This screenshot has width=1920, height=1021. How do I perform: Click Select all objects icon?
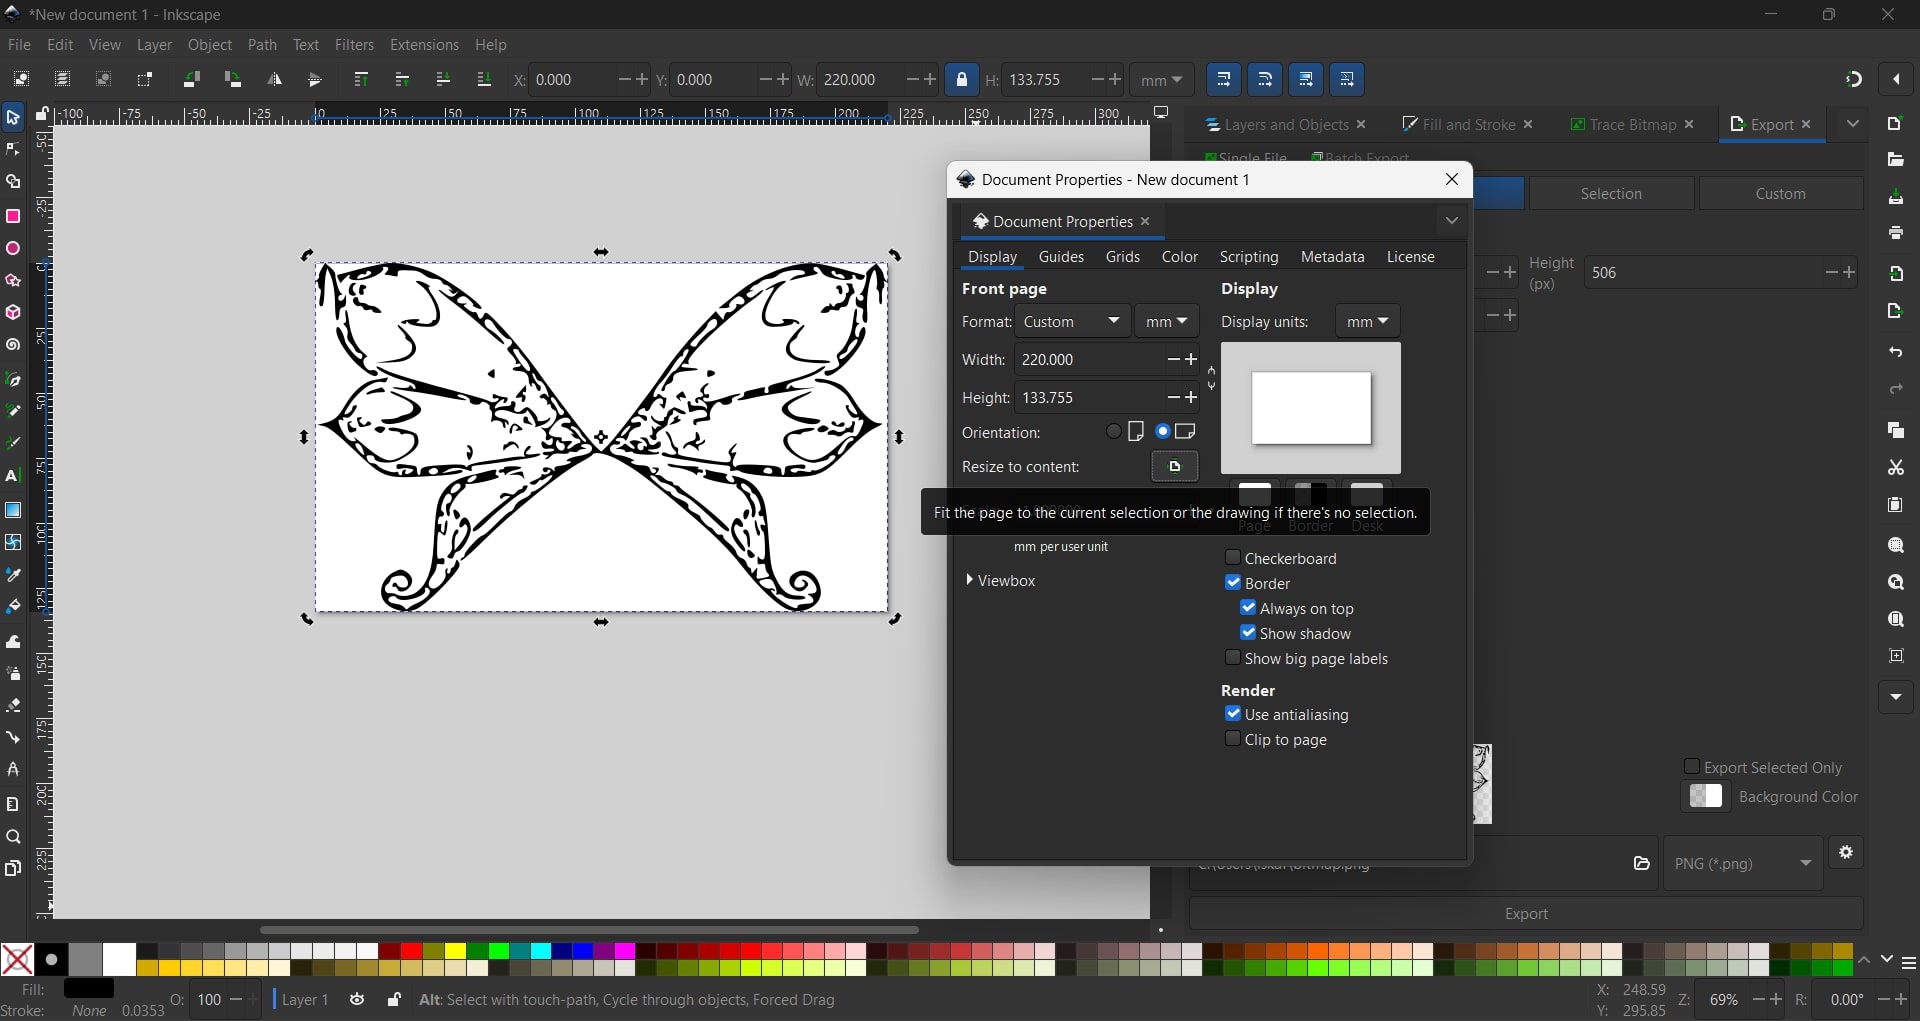[21, 80]
